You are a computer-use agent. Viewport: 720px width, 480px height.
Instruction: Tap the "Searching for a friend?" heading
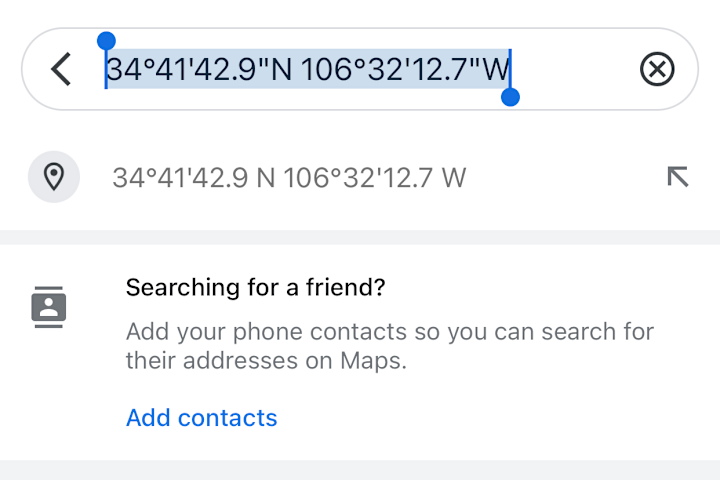tap(255, 288)
